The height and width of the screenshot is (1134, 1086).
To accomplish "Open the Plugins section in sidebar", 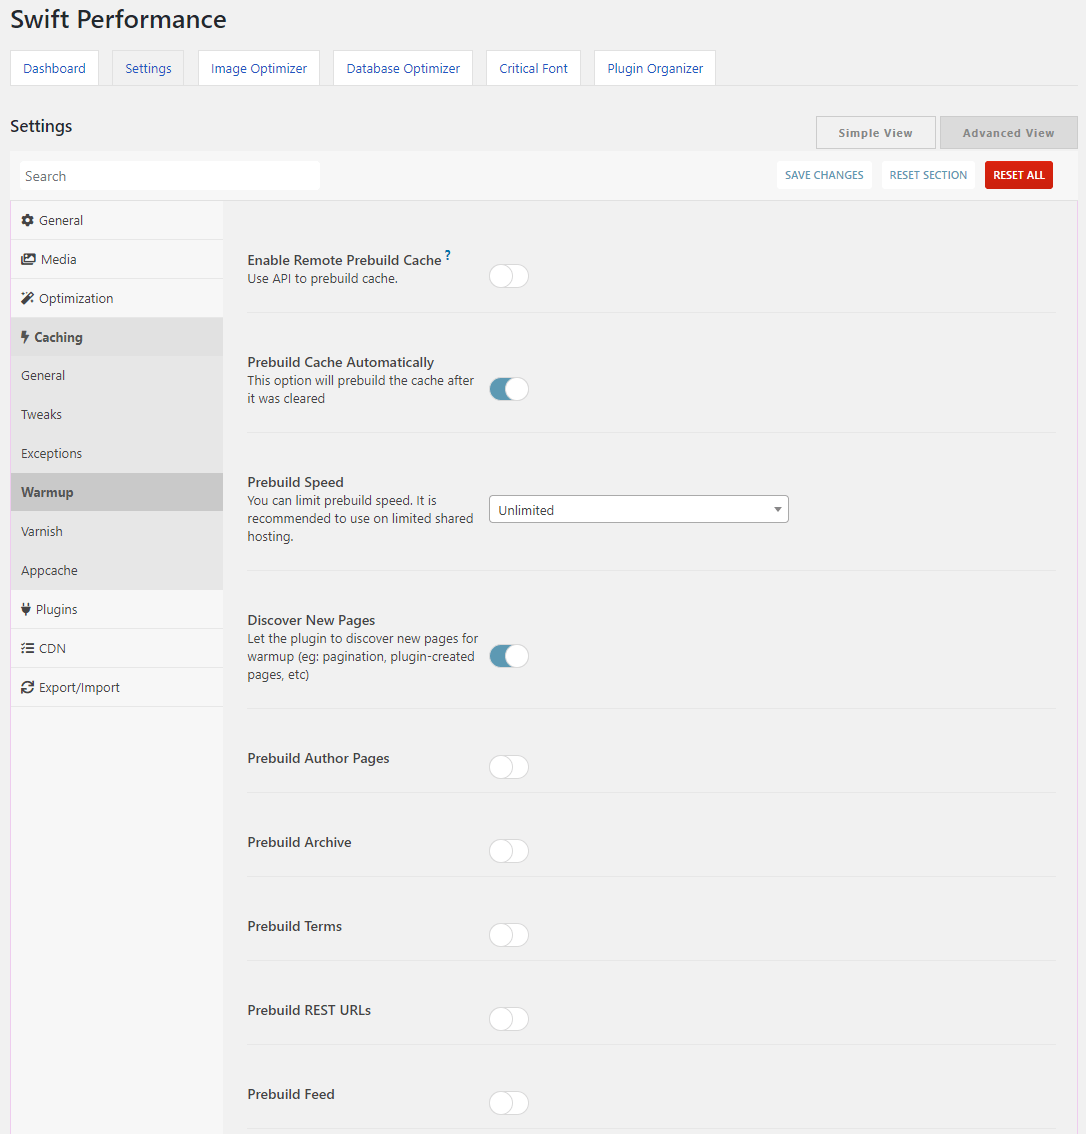I will tap(117, 609).
